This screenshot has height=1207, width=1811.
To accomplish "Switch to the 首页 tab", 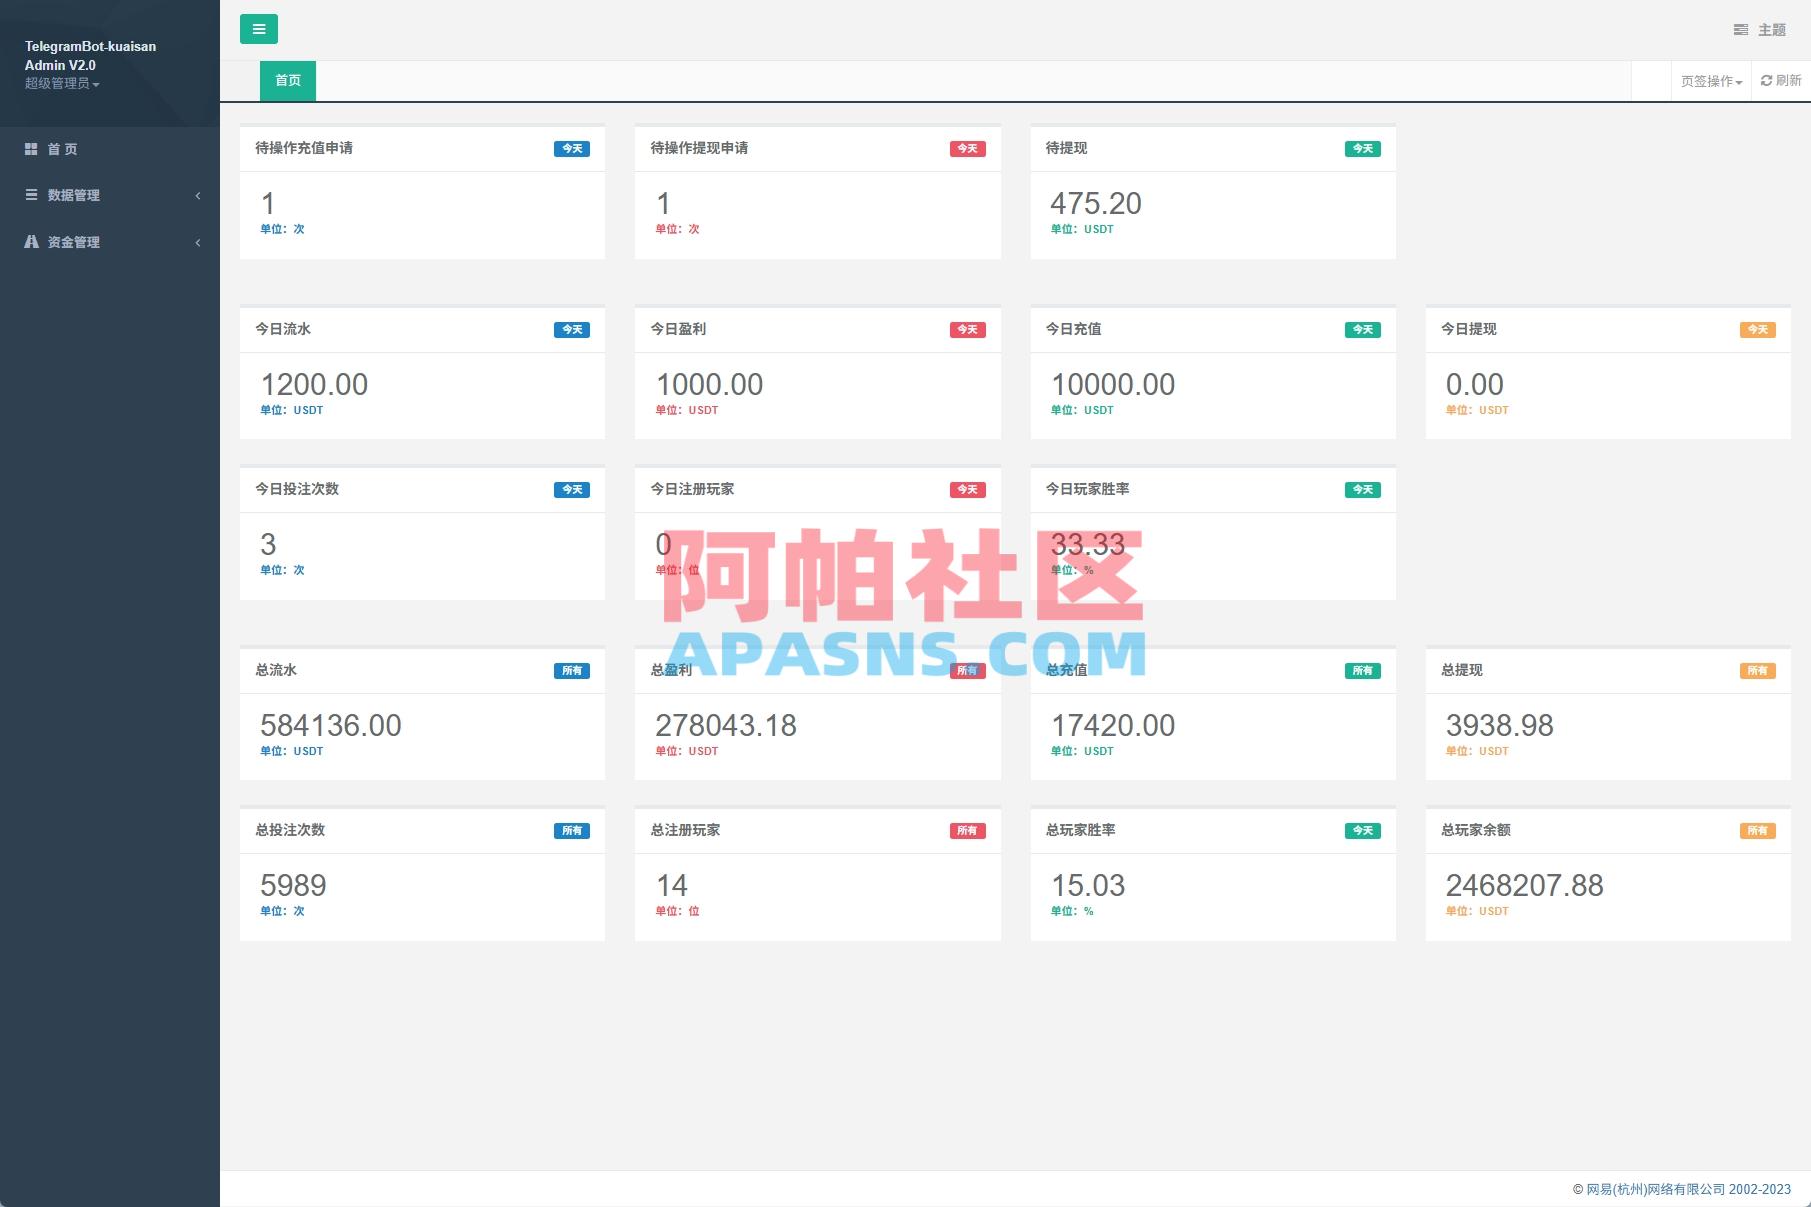I will [x=287, y=80].
